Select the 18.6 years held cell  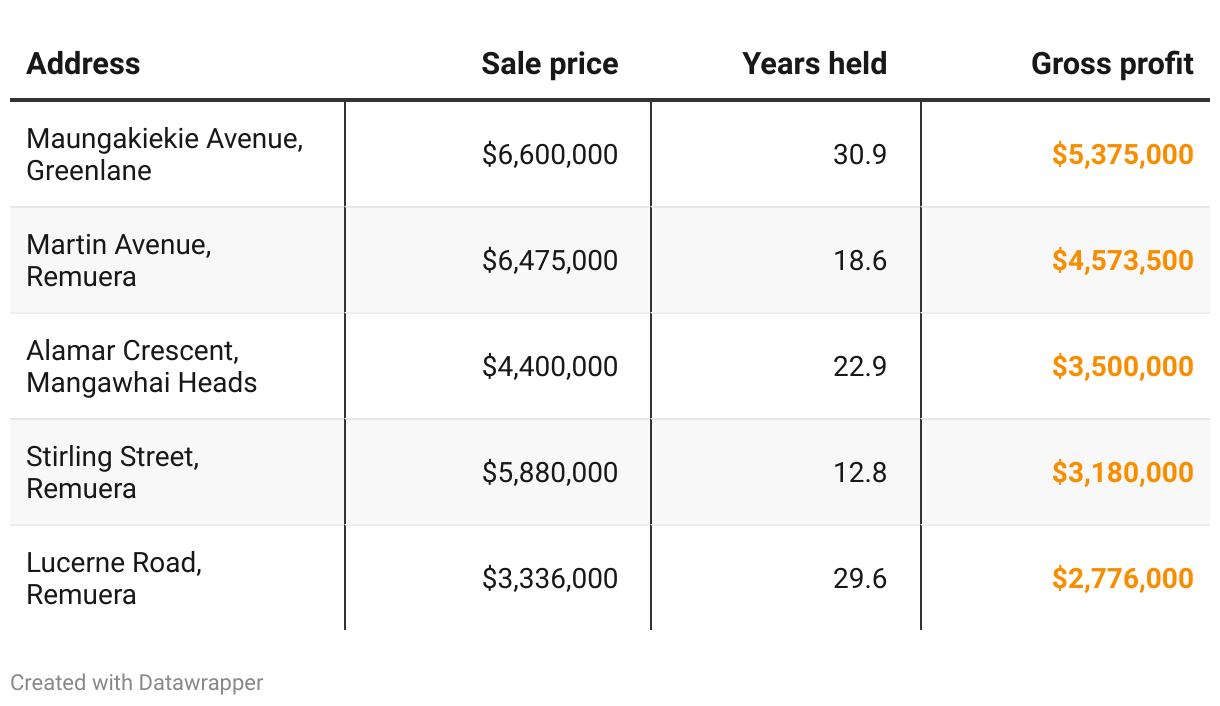tap(860, 260)
